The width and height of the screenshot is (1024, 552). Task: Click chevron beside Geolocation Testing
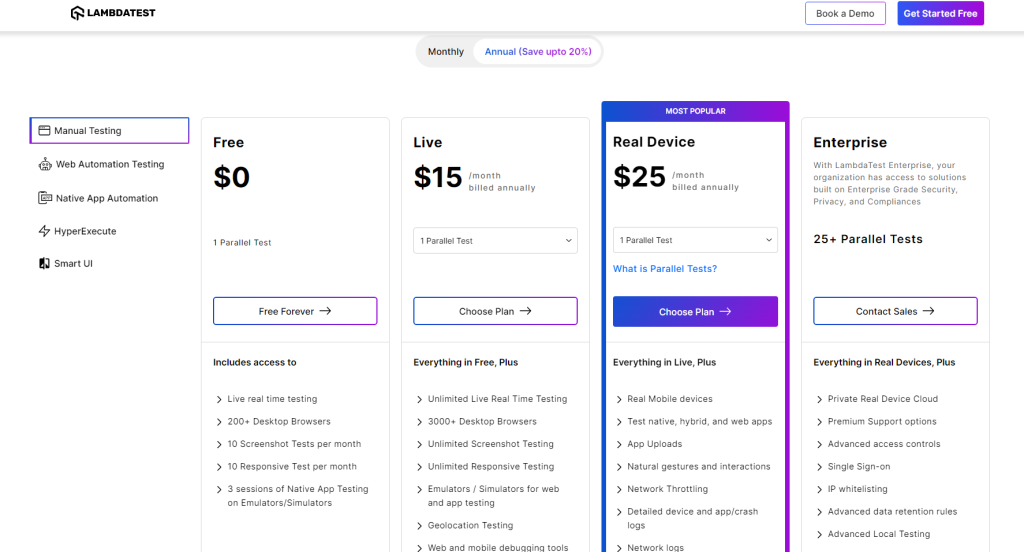419,526
